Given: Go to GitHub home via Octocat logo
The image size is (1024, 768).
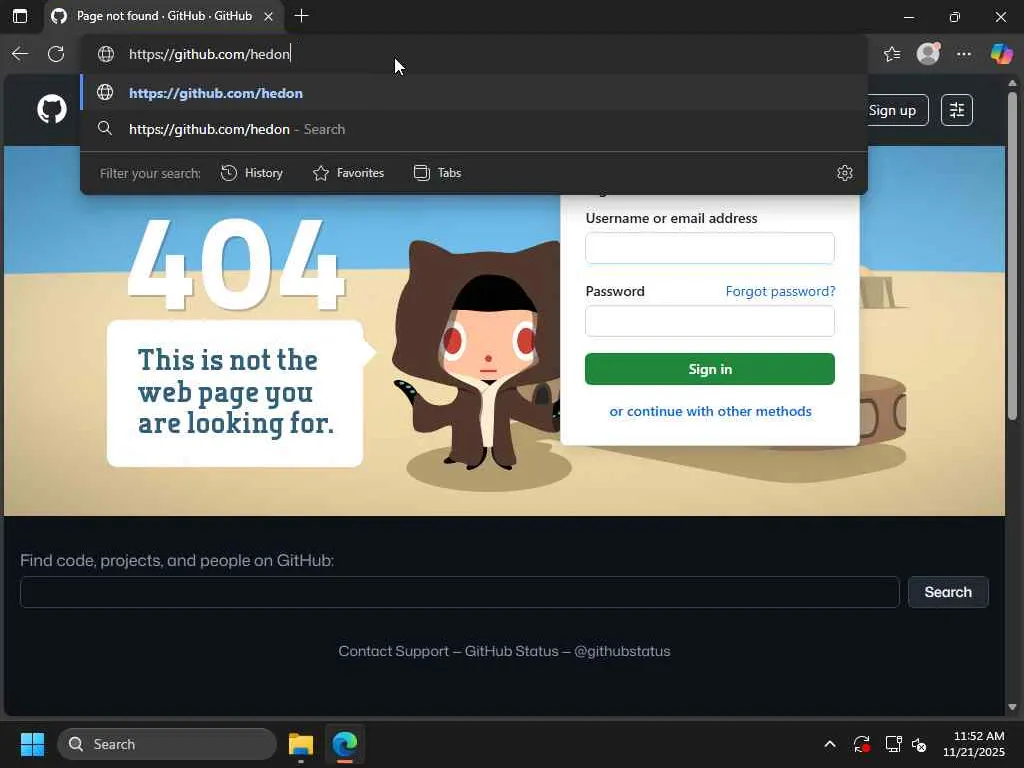Looking at the screenshot, I should tap(52, 109).
